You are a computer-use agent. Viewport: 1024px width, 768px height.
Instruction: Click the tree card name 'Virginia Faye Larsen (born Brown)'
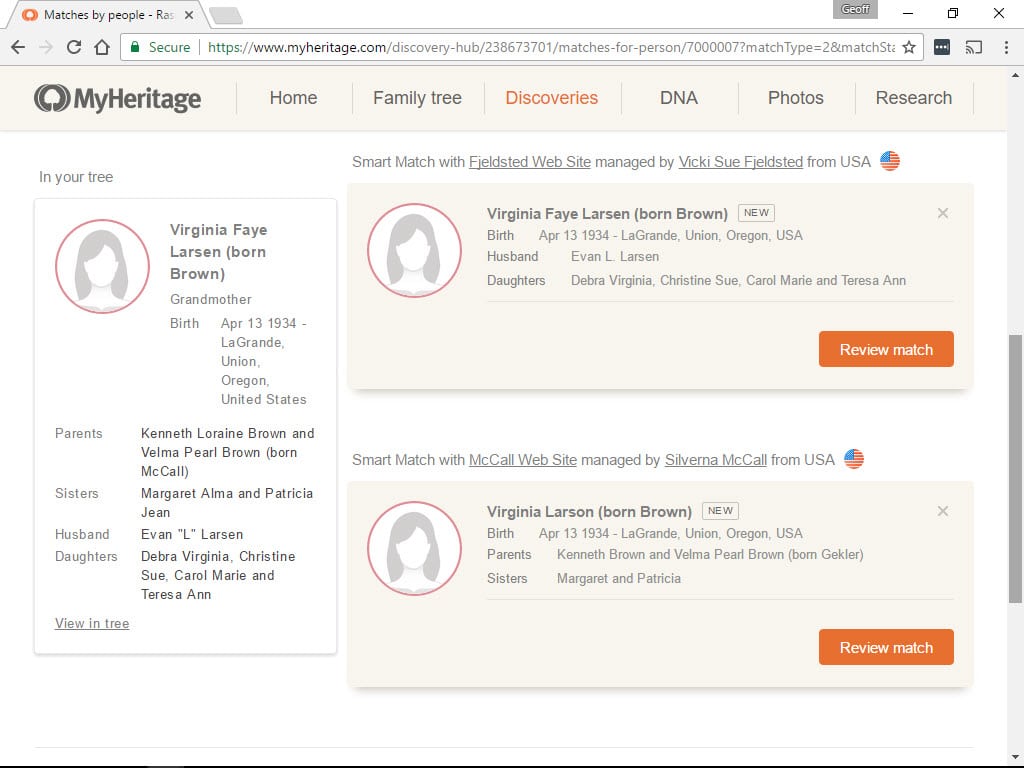pyautogui.click(x=219, y=251)
